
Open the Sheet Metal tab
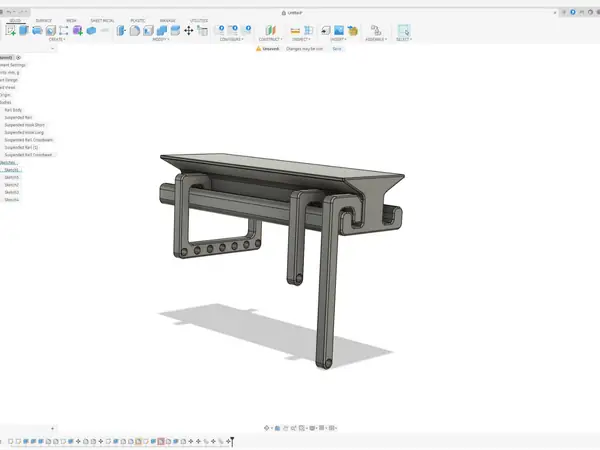[x=102, y=21]
